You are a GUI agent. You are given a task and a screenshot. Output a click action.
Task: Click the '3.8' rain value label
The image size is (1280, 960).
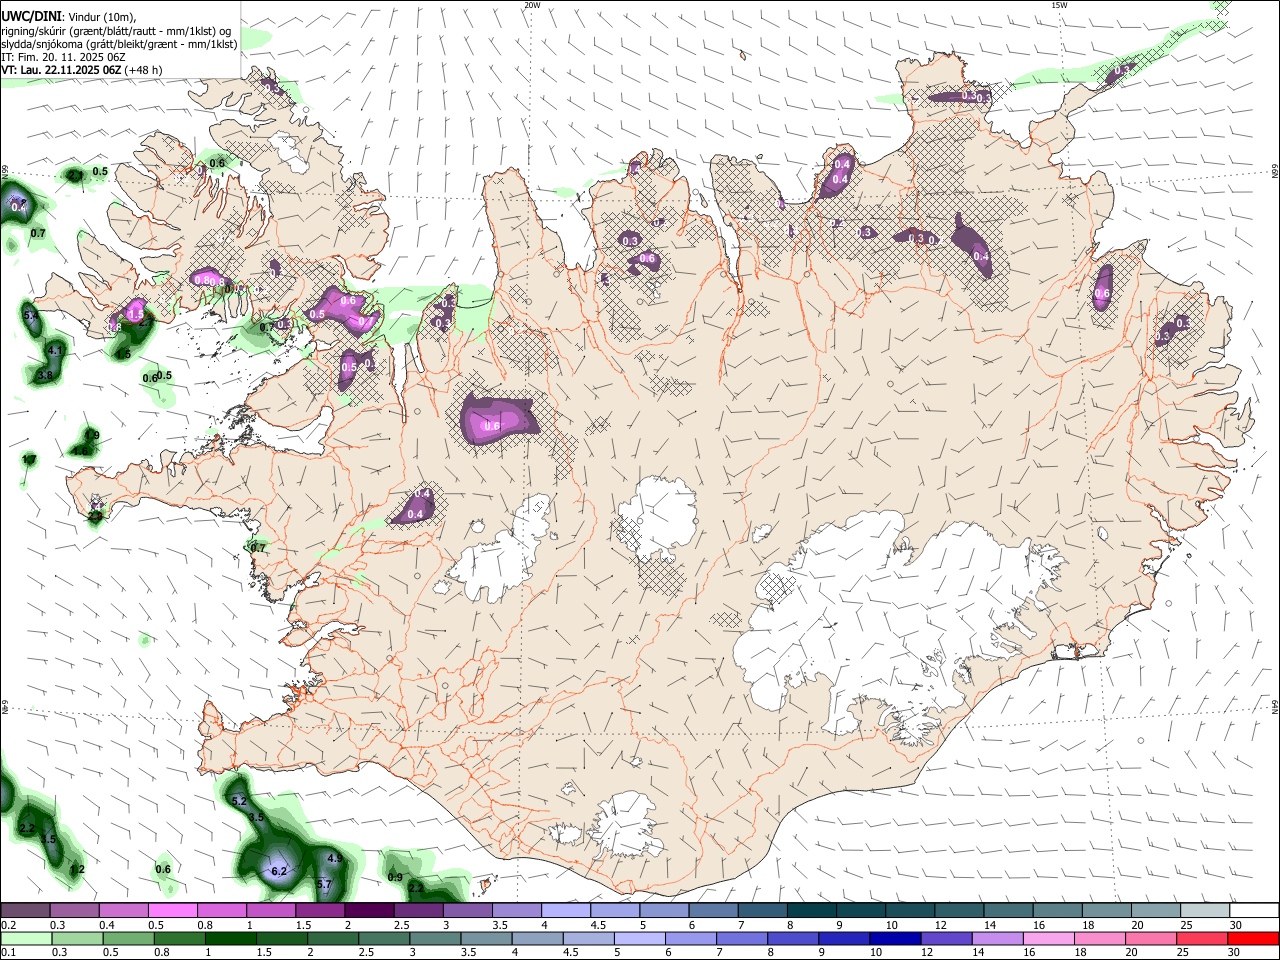click(44, 376)
